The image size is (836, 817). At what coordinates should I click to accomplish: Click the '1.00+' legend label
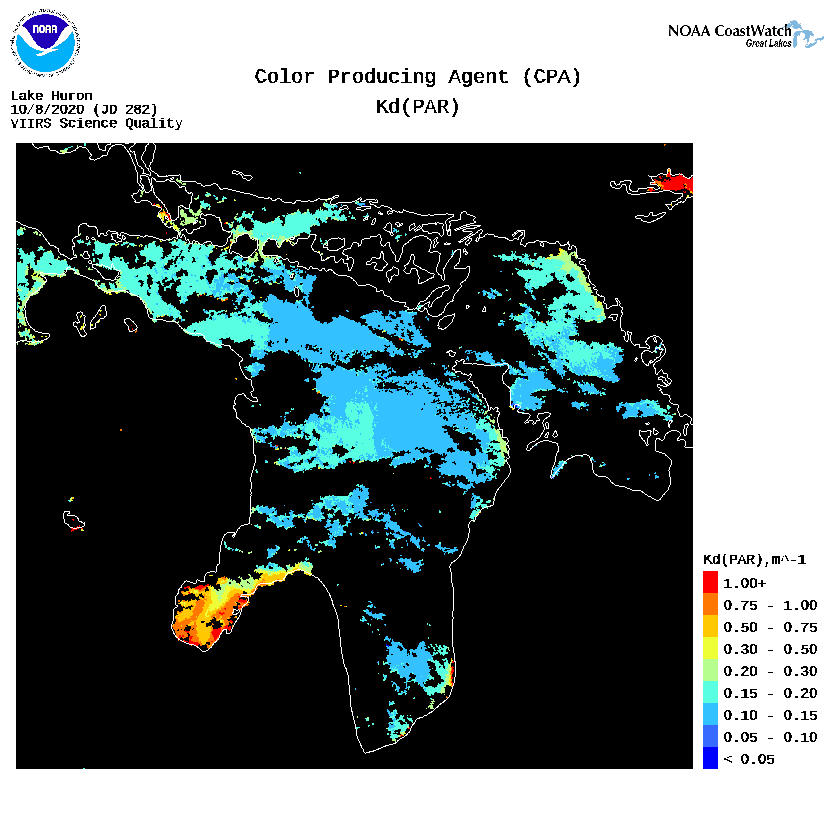coord(744,583)
